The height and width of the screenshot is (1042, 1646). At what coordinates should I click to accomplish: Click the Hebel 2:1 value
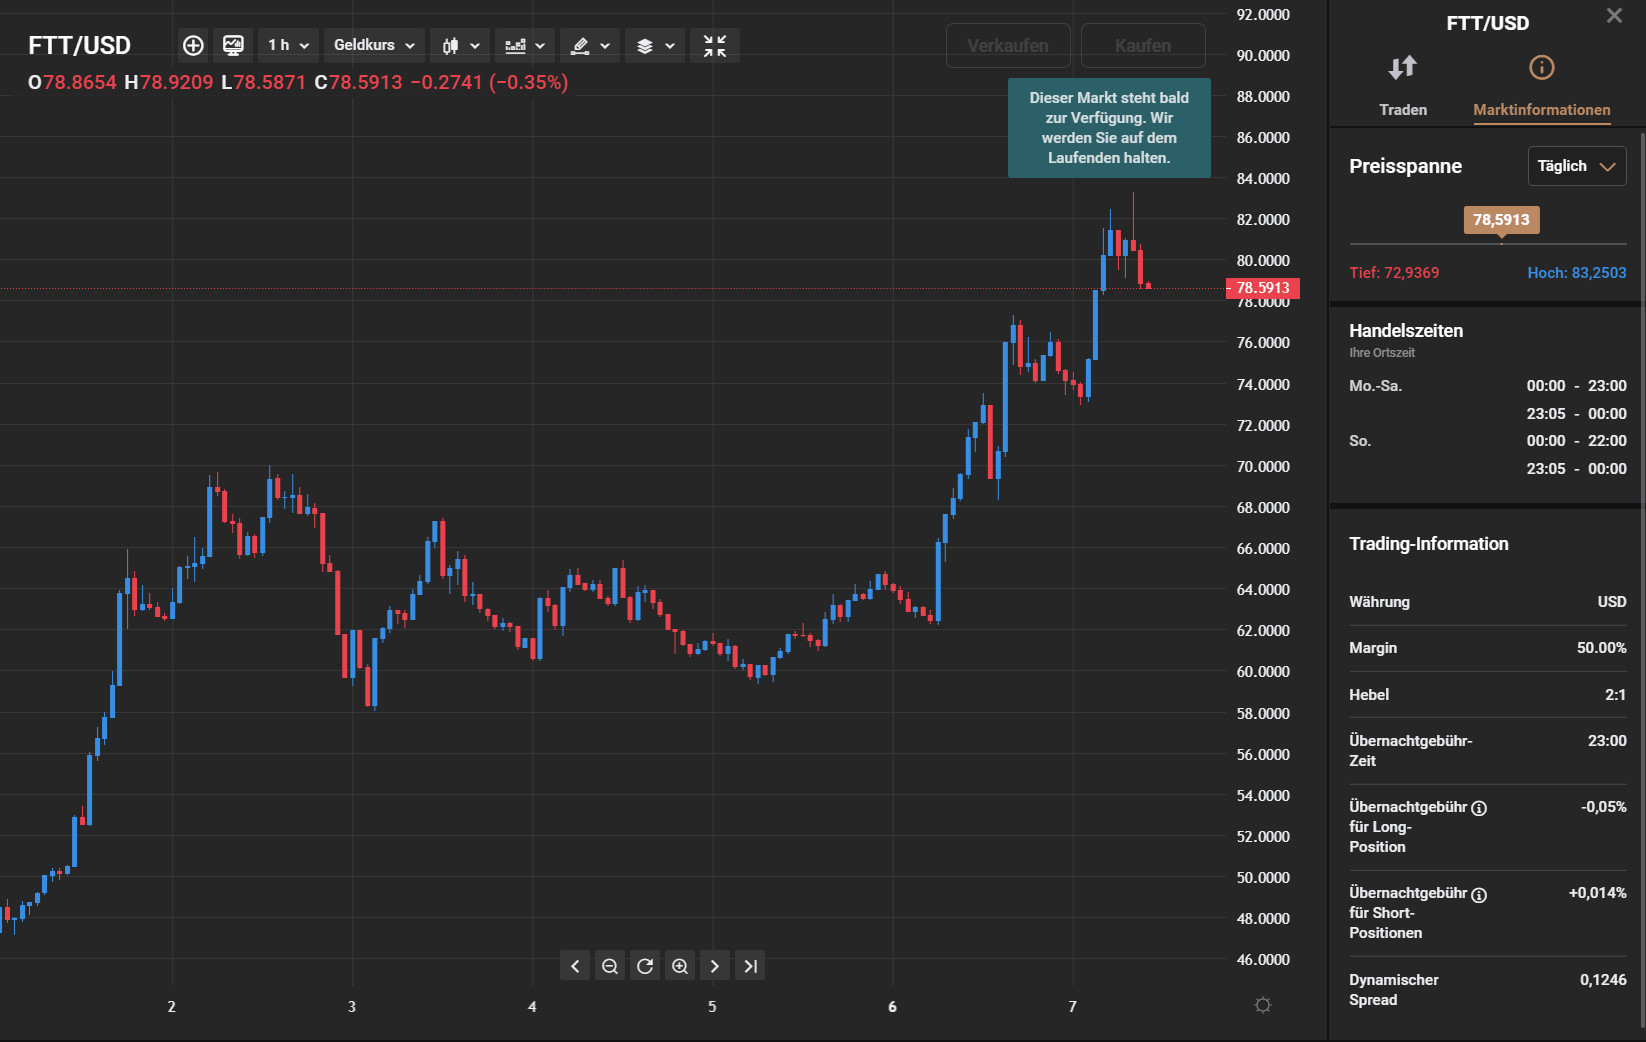pyautogui.click(x=1616, y=695)
